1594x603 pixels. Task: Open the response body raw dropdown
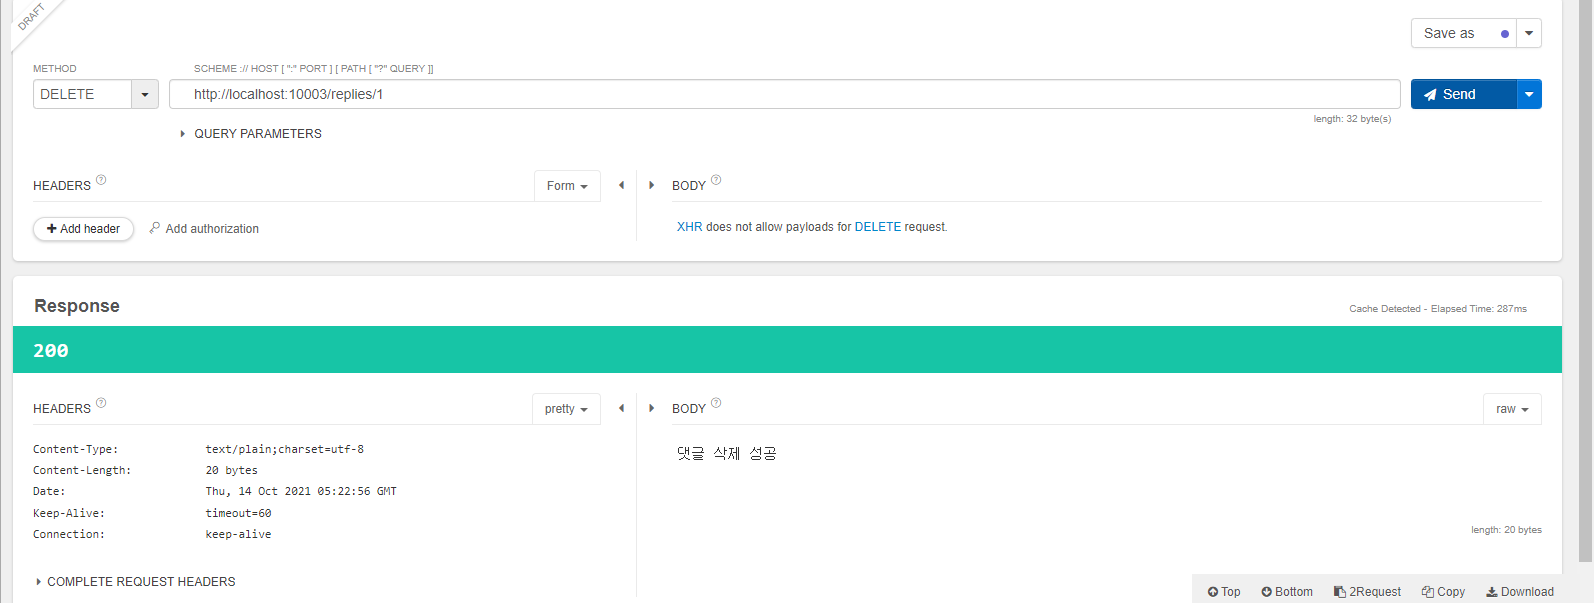1512,409
